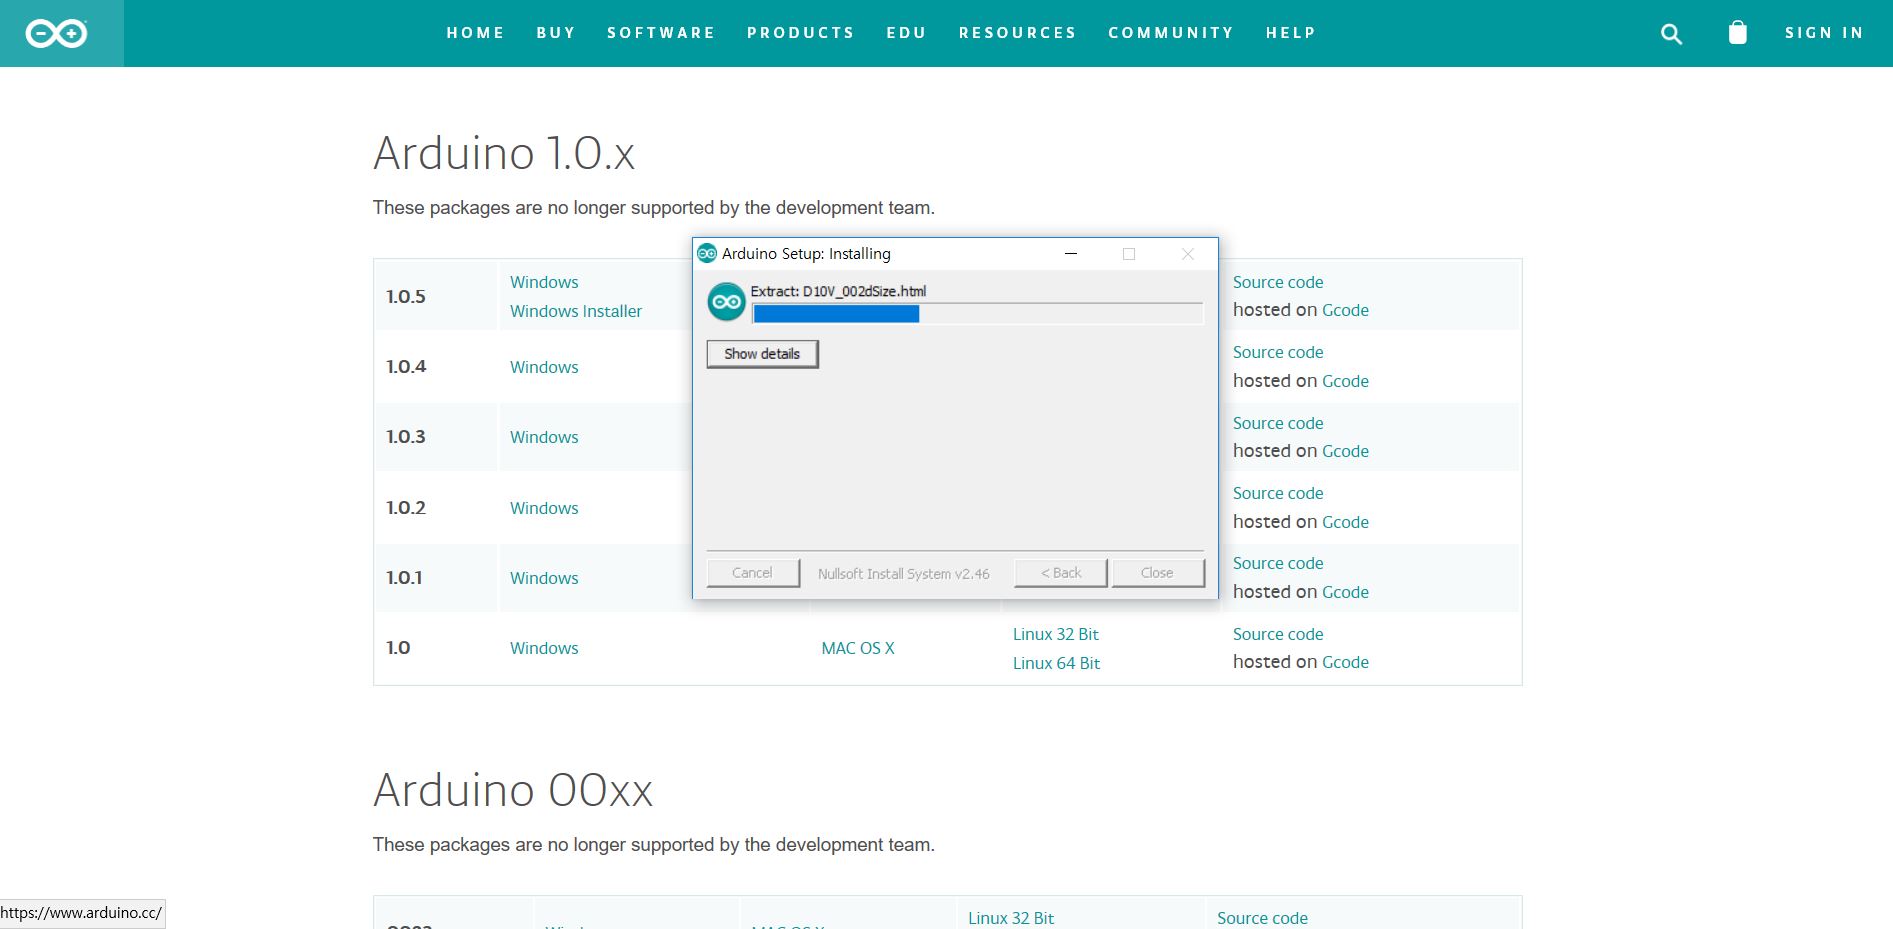Open the PRODUCTS menu
This screenshot has width=1893, height=929.
pos(801,33)
